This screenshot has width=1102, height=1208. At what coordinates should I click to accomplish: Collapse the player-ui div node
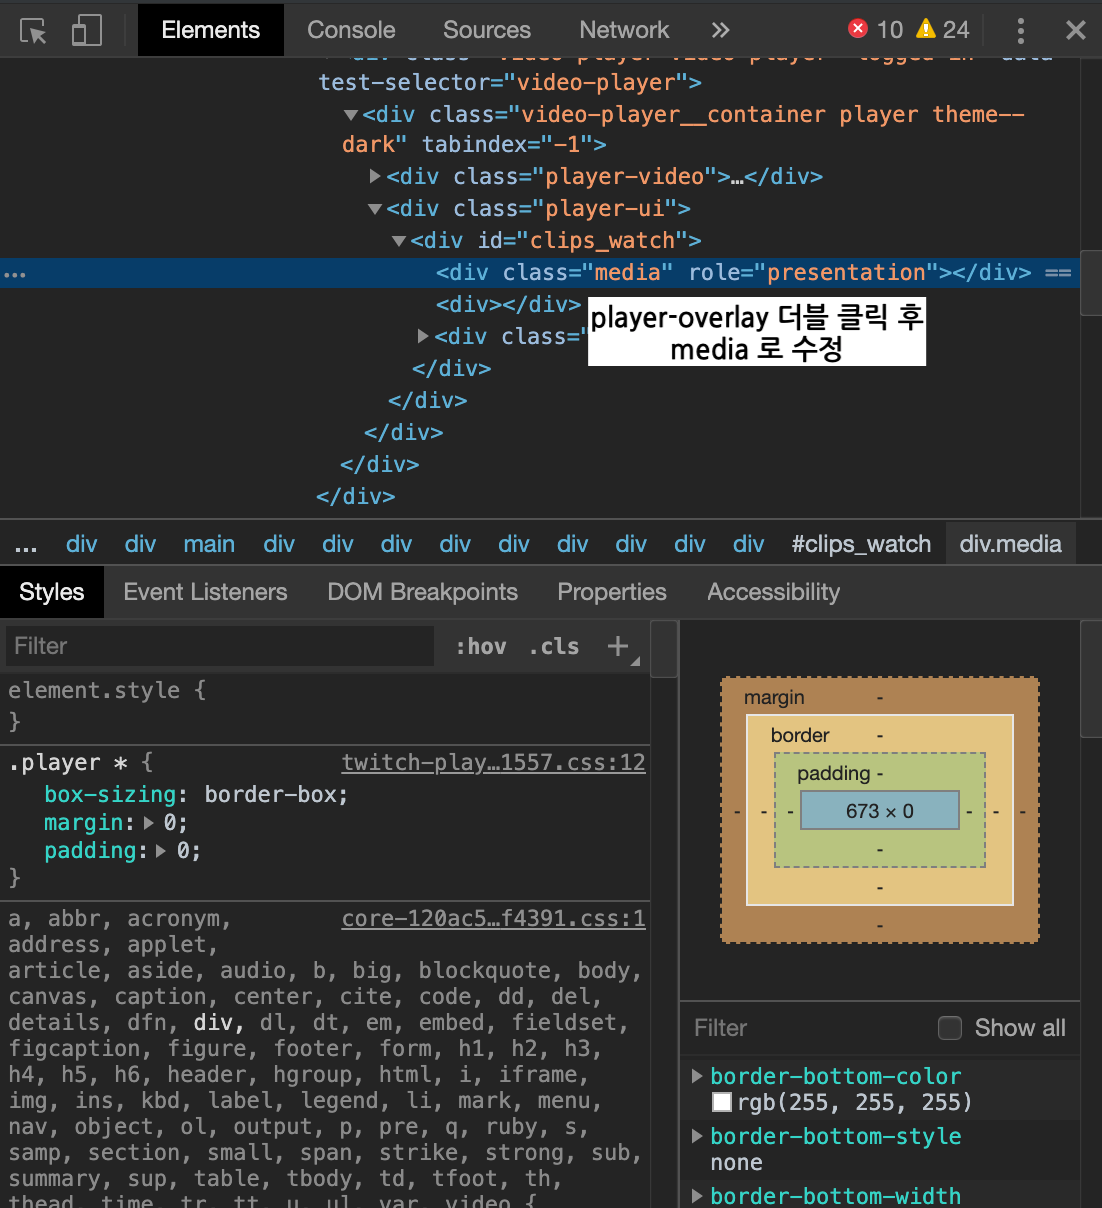point(375,209)
